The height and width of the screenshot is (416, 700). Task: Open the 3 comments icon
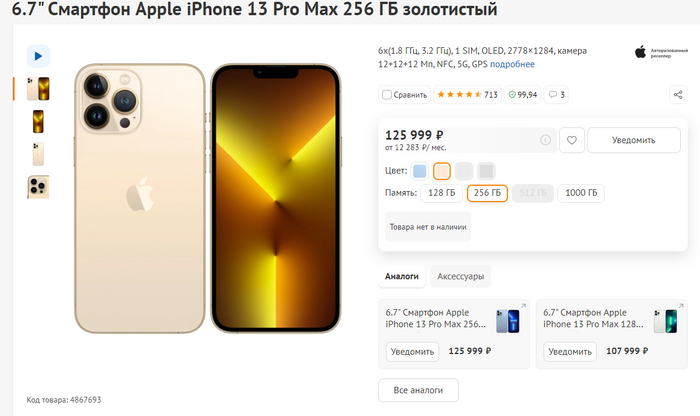point(556,95)
